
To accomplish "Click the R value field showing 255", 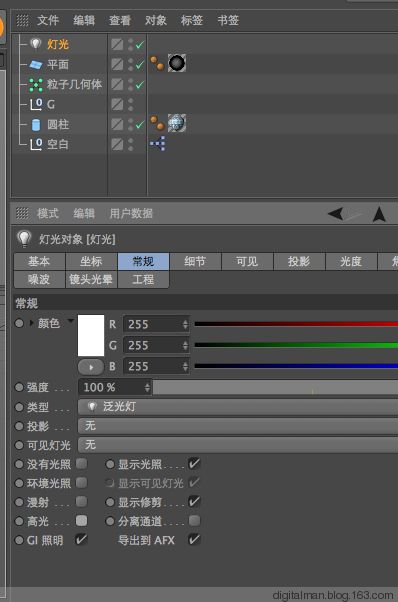I will point(156,324).
